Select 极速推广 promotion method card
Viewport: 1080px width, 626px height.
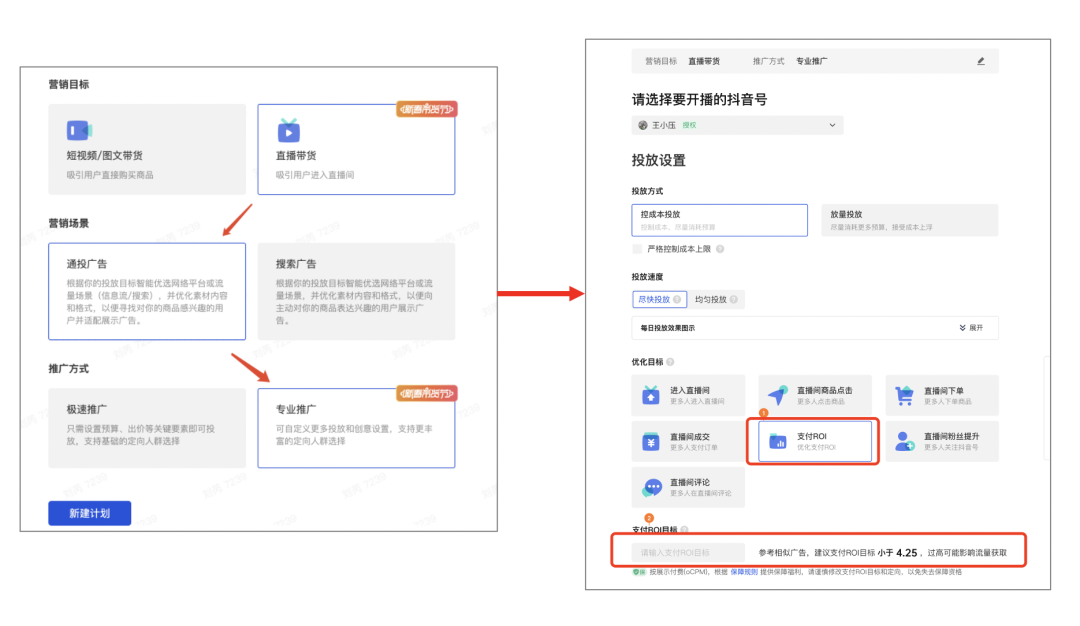[147, 428]
